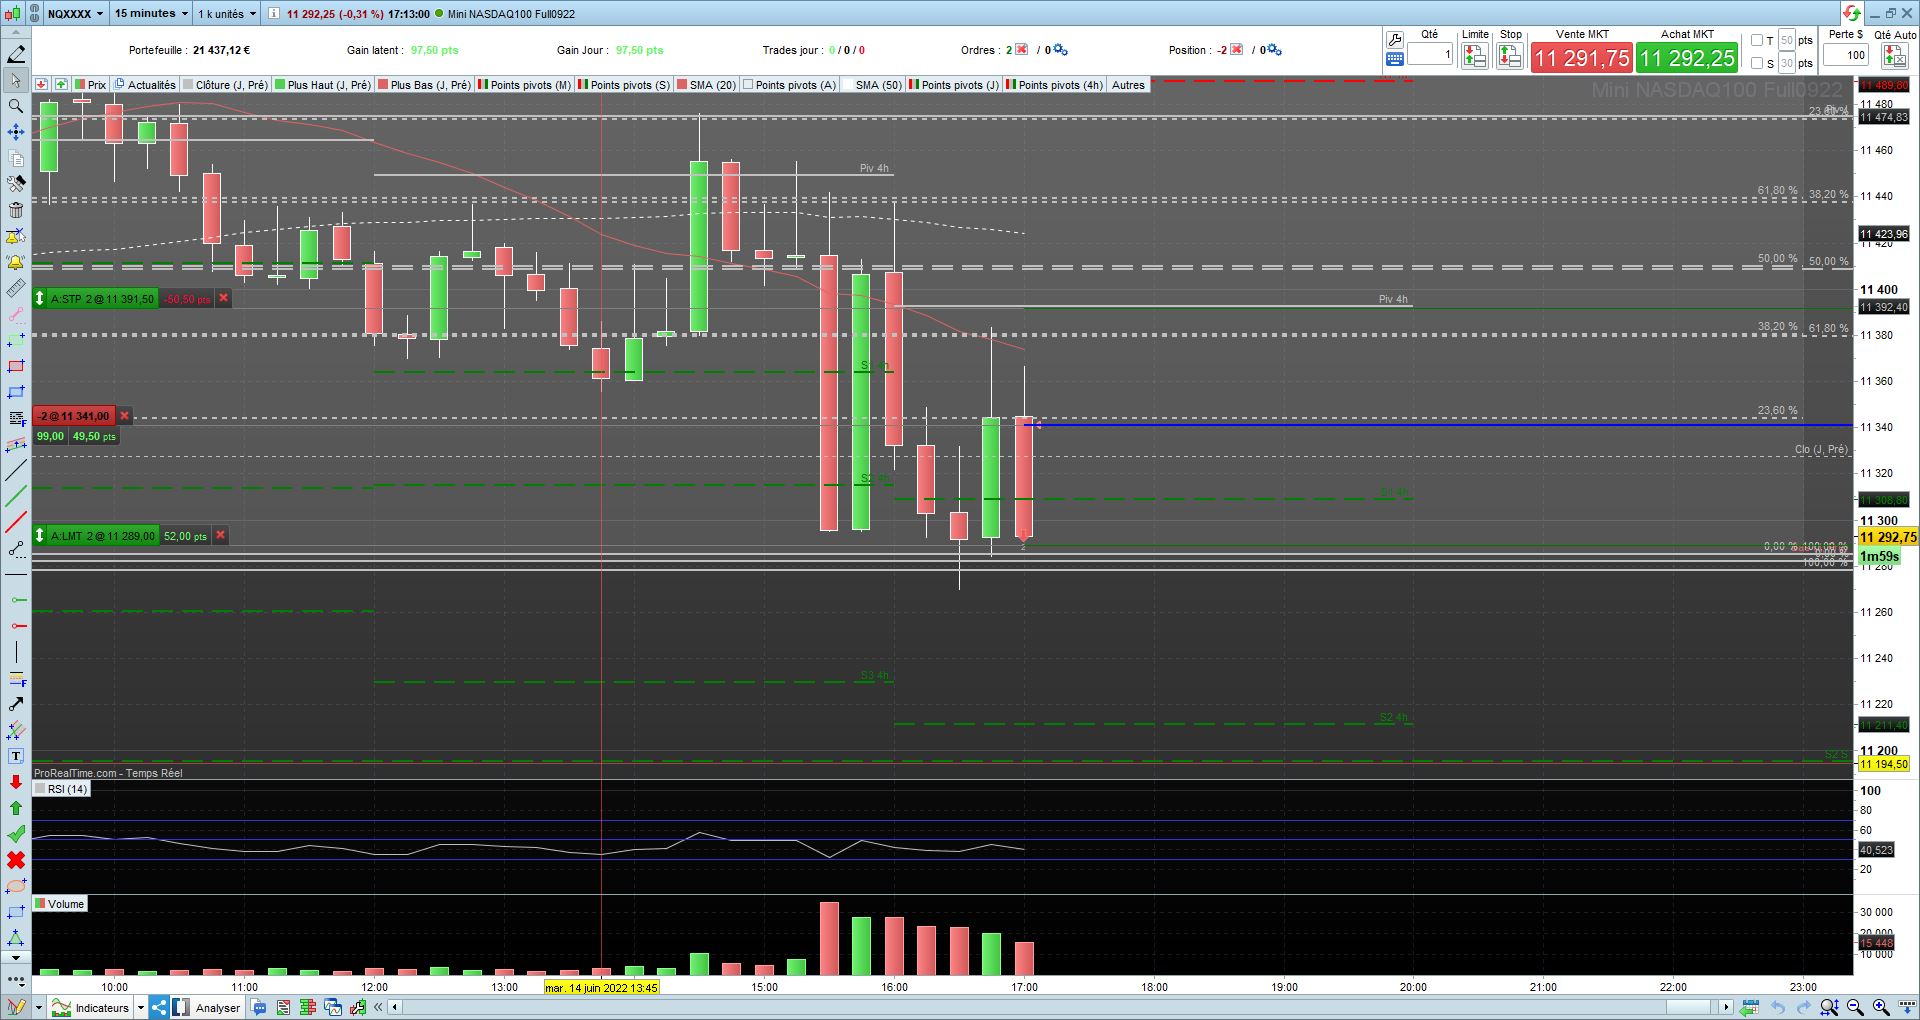Click zoom out magnifier at bottom right

[1855, 1007]
